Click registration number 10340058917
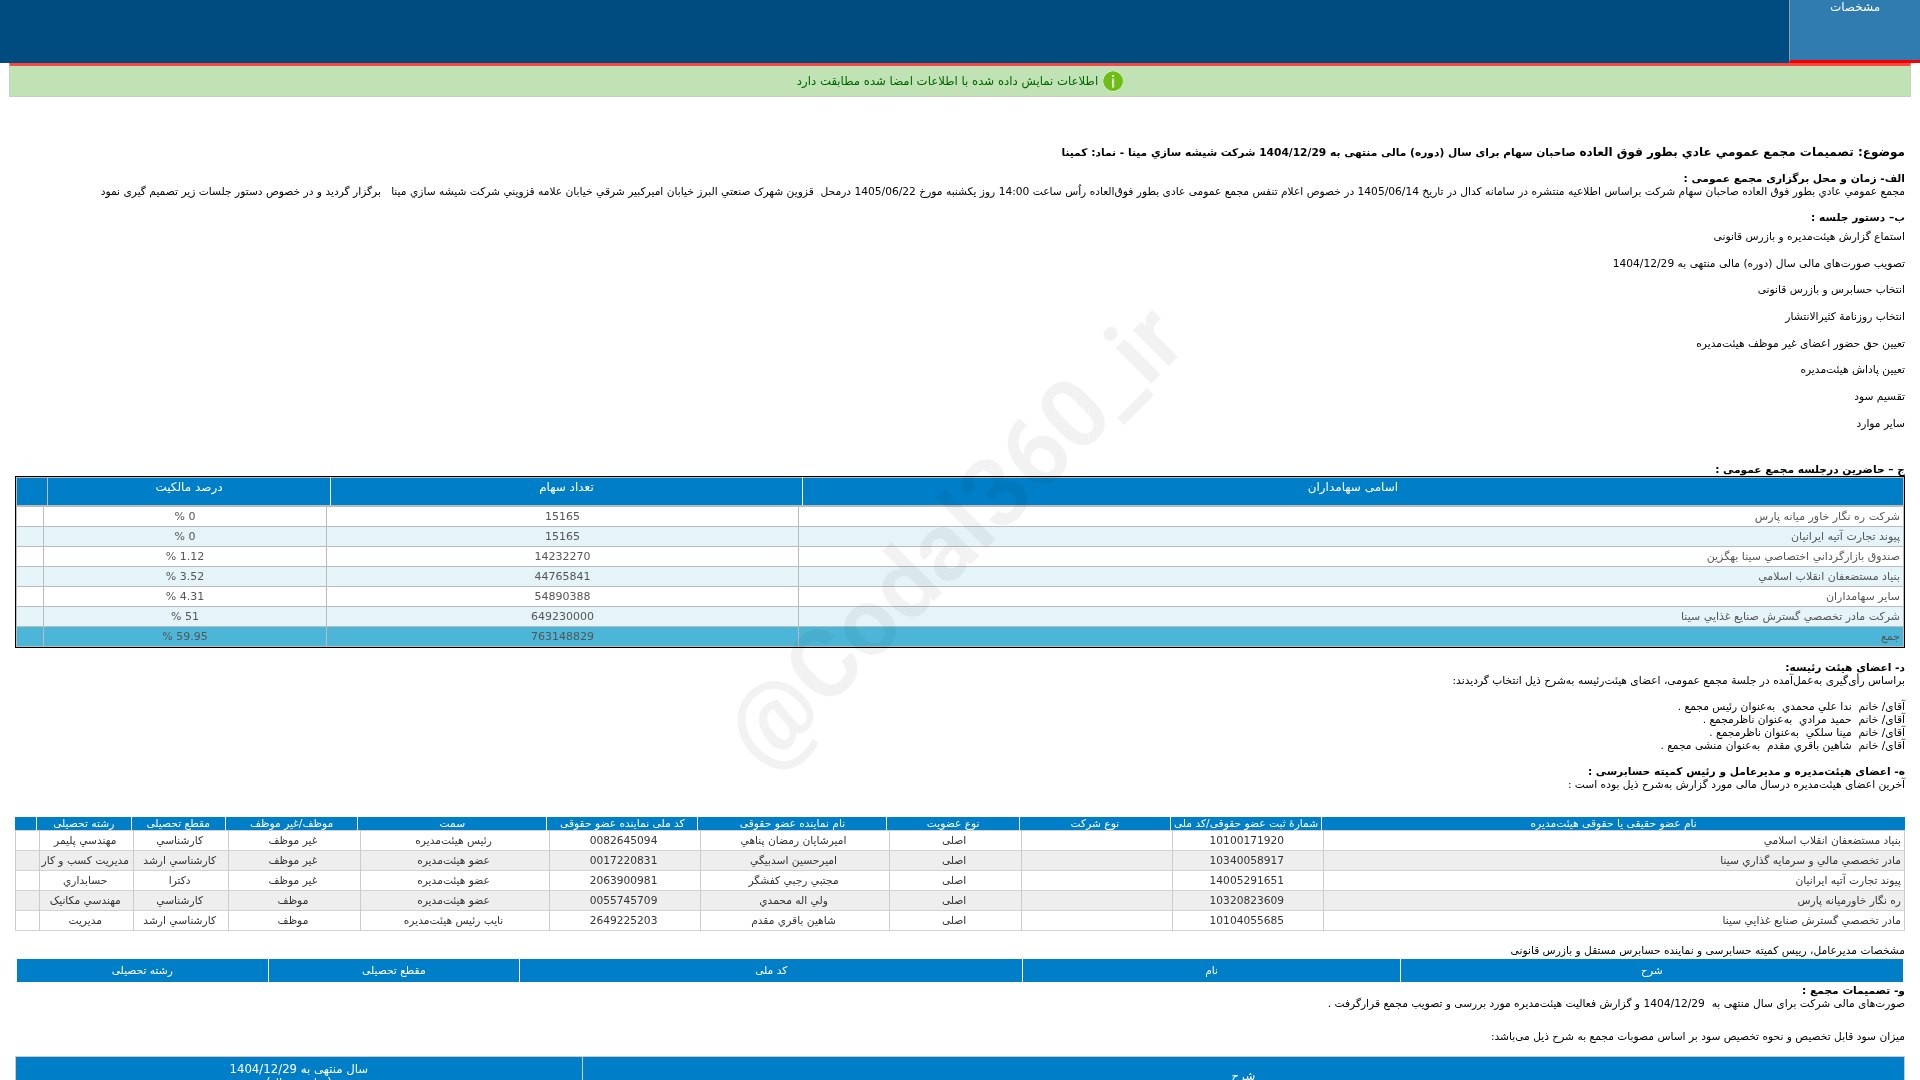 click(1246, 861)
